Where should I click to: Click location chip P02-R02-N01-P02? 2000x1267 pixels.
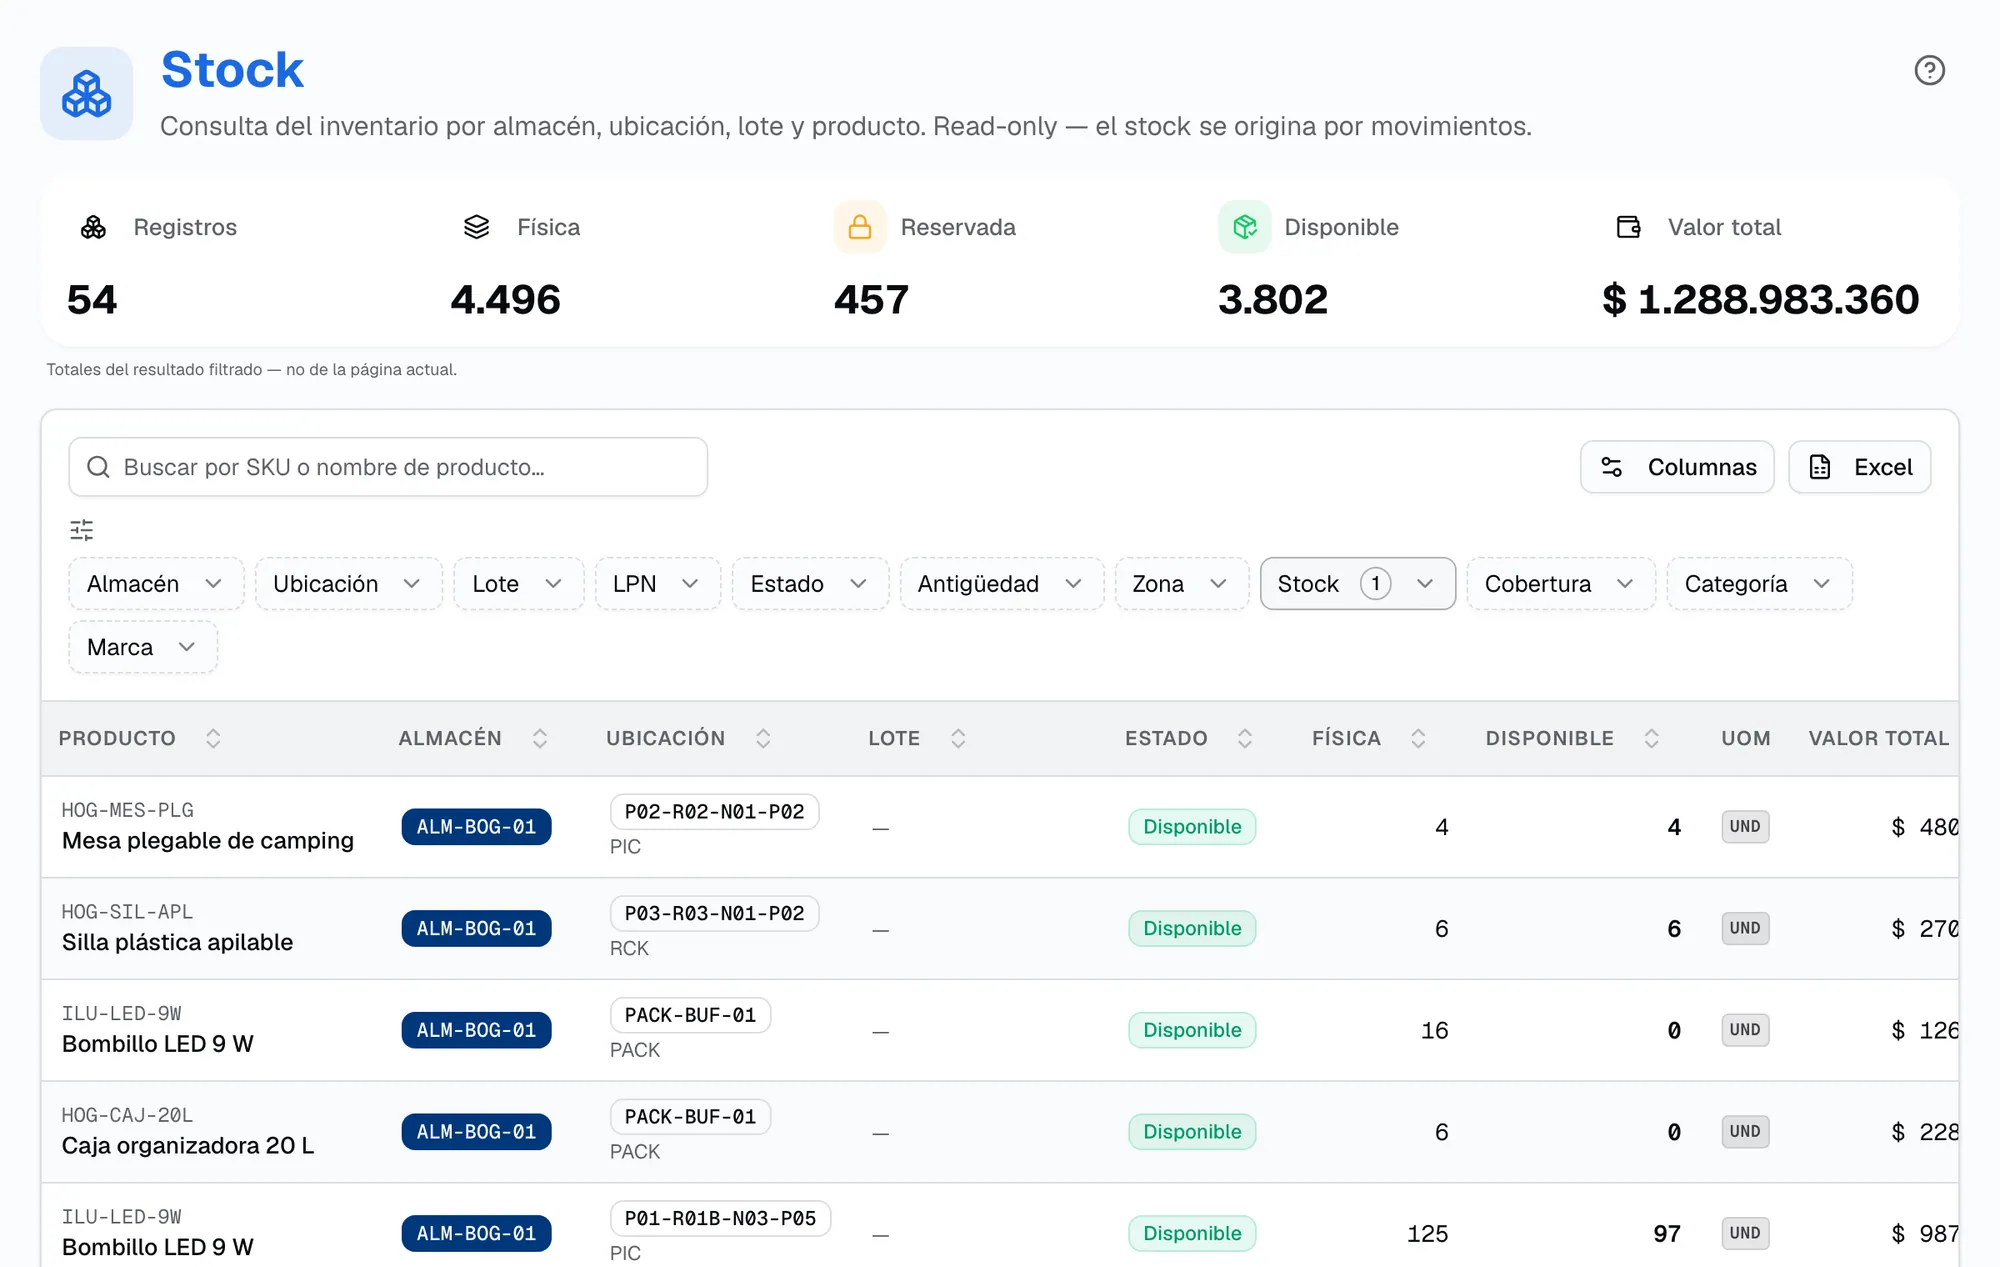coord(714,812)
